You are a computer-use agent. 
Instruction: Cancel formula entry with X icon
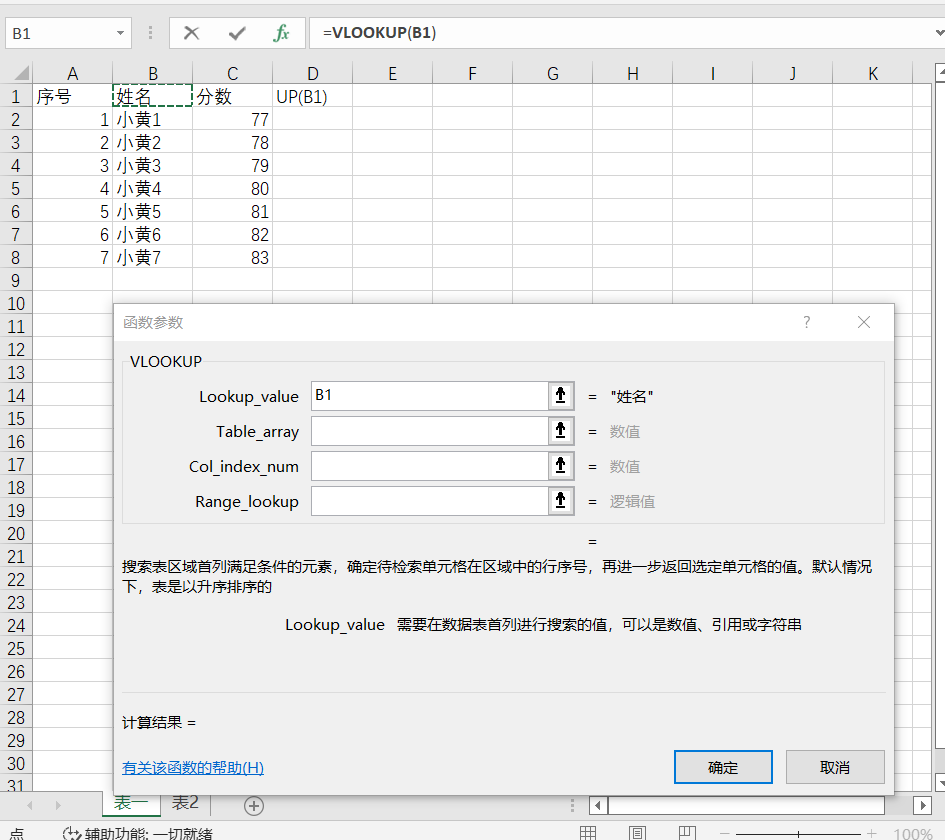[x=192, y=33]
